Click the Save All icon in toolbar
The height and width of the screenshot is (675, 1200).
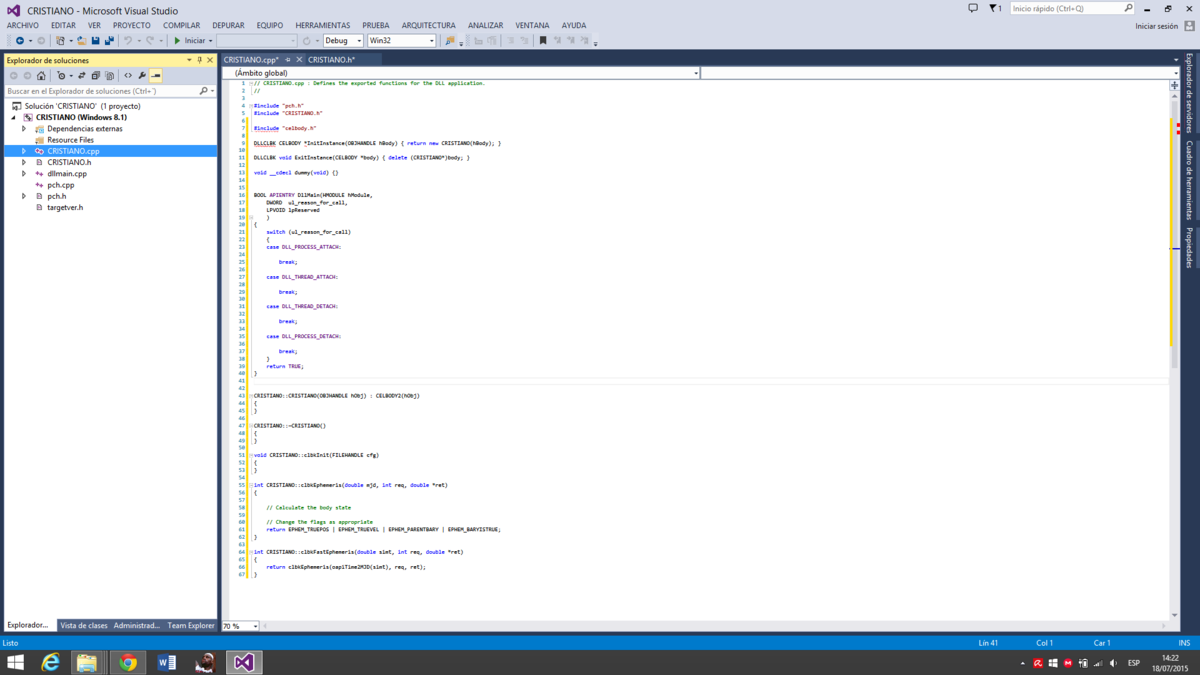click(109, 41)
